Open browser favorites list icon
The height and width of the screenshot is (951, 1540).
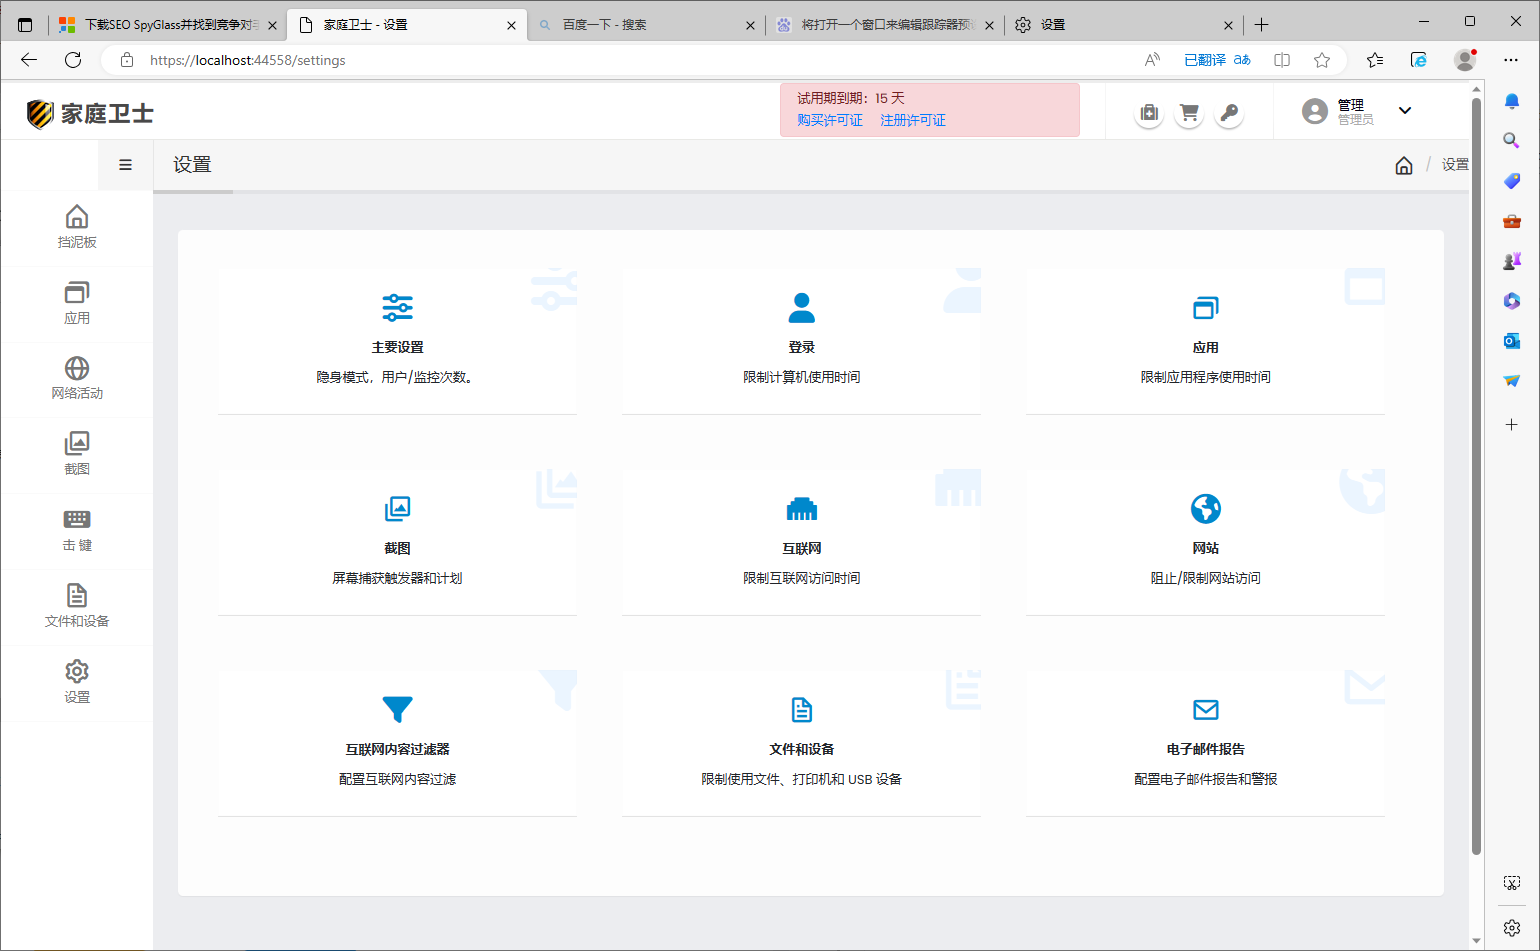click(1375, 60)
